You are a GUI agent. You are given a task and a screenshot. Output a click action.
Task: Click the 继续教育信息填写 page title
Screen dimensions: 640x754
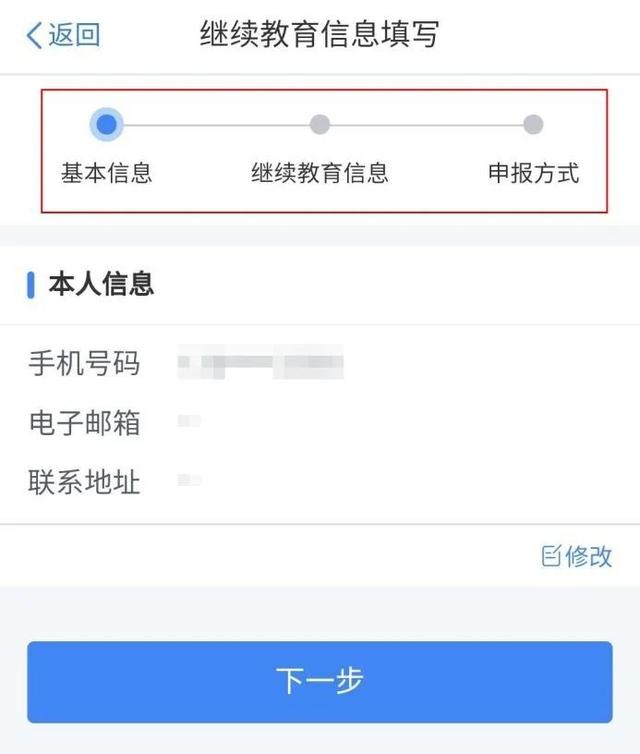(x=320, y=34)
